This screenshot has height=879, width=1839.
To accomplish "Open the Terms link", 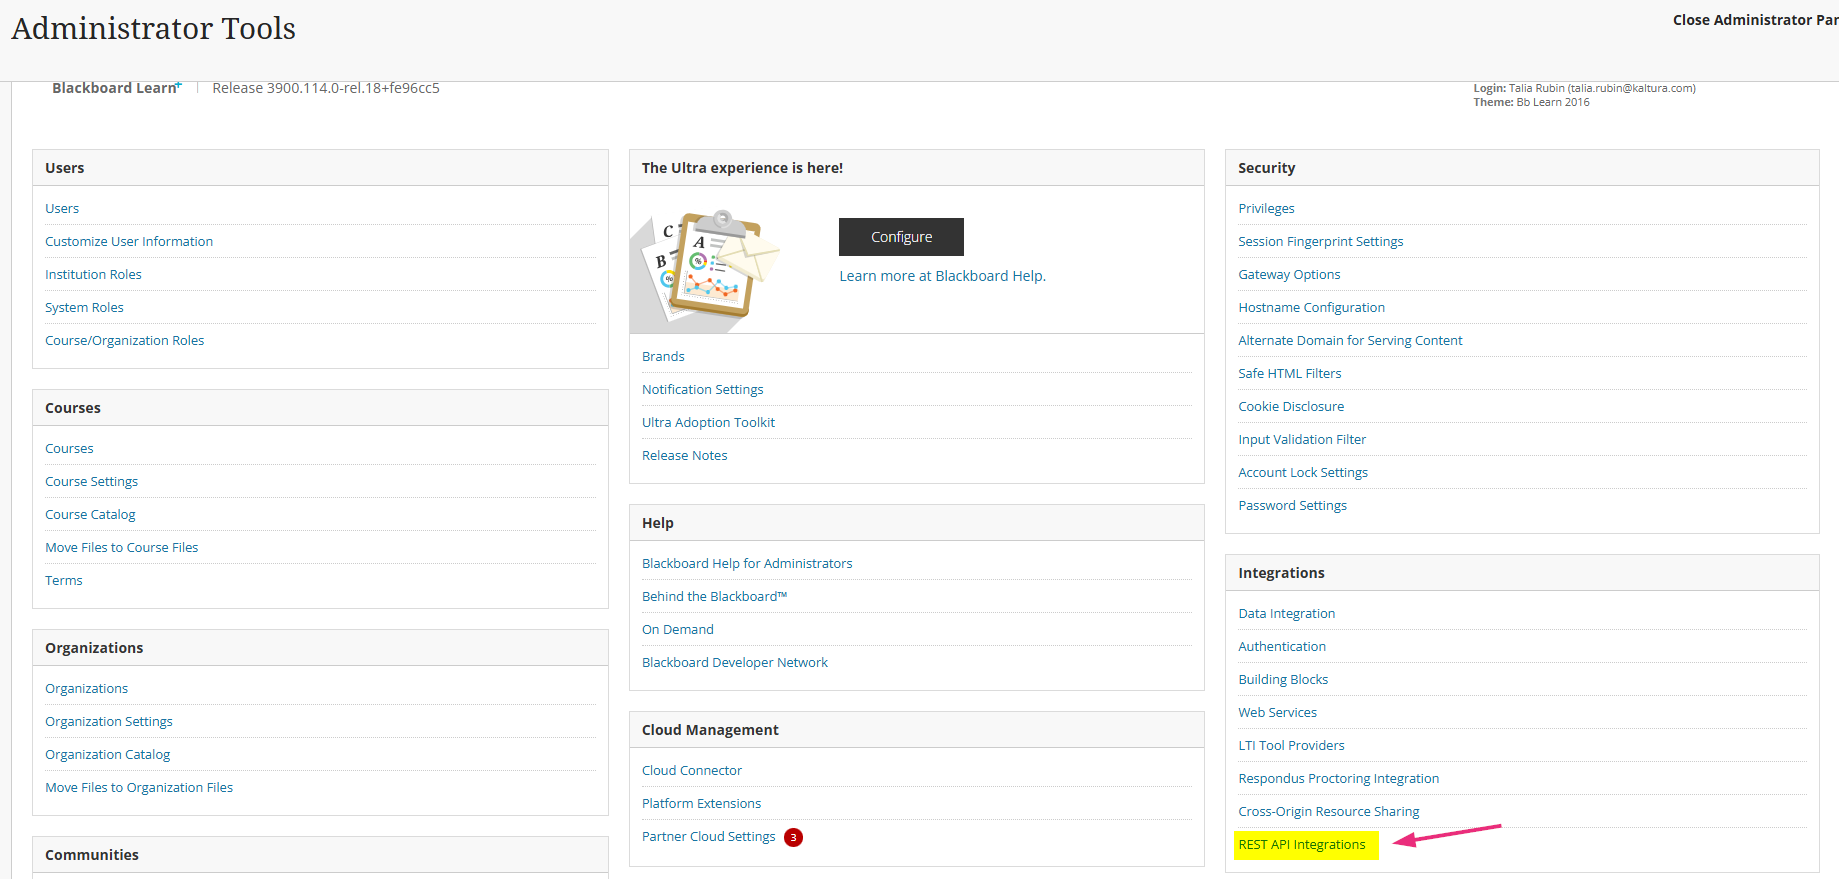I will tap(63, 580).
